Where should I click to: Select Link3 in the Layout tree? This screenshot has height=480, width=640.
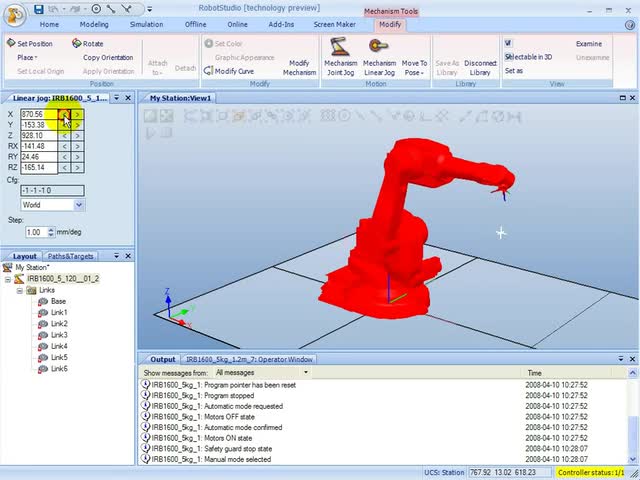tap(53, 335)
